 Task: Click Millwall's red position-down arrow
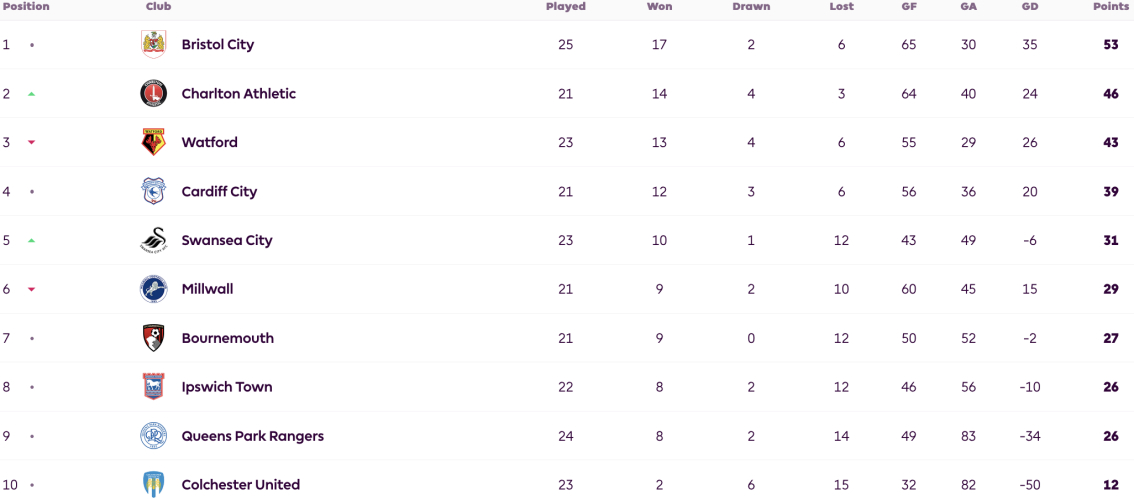point(31,289)
